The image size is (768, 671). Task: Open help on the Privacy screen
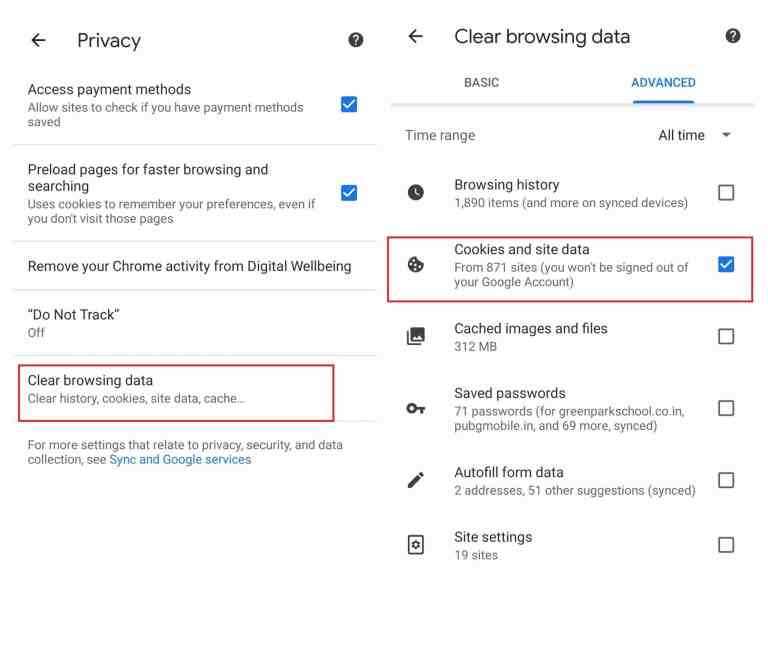click(x=356, y=40)
